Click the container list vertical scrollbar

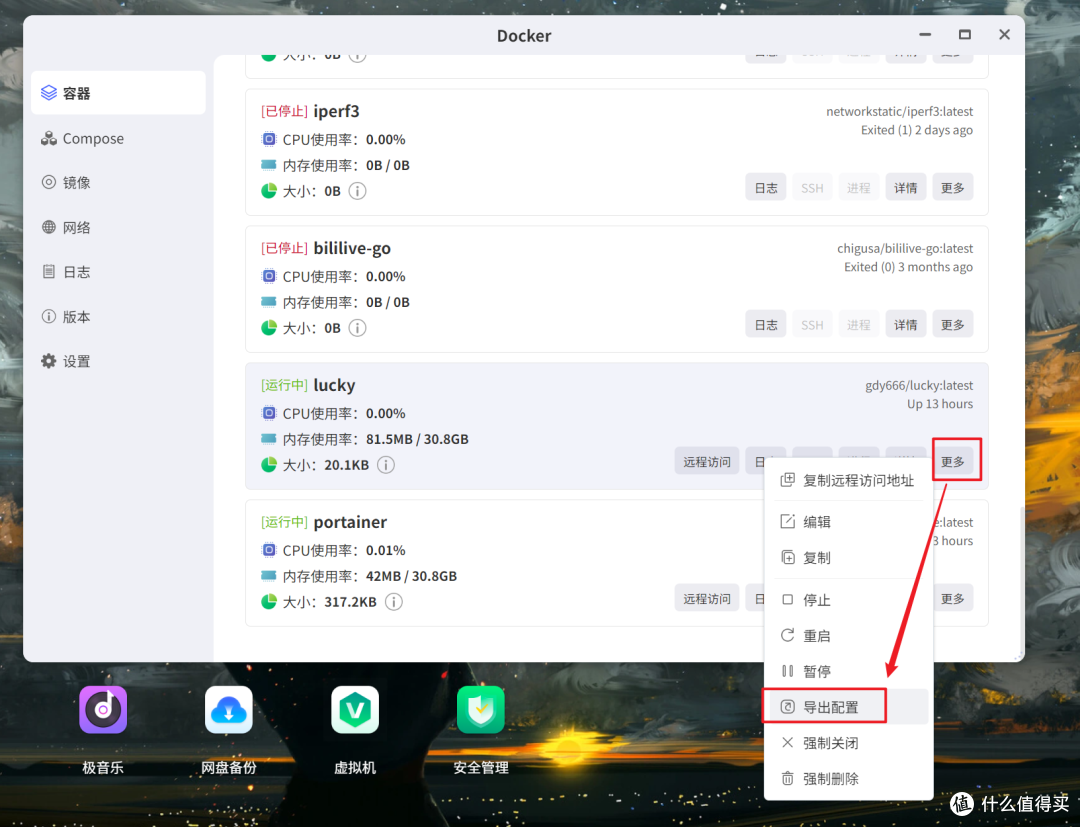point(1021,580)
